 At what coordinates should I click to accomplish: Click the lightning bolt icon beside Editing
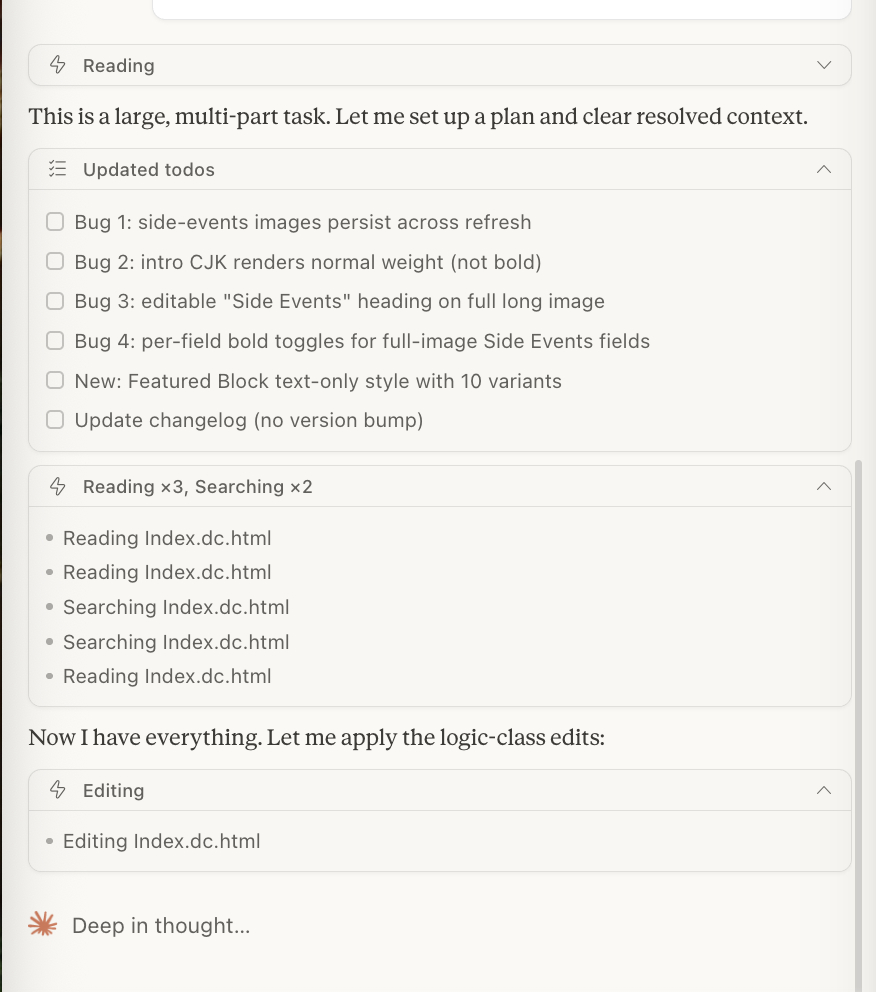58,790
